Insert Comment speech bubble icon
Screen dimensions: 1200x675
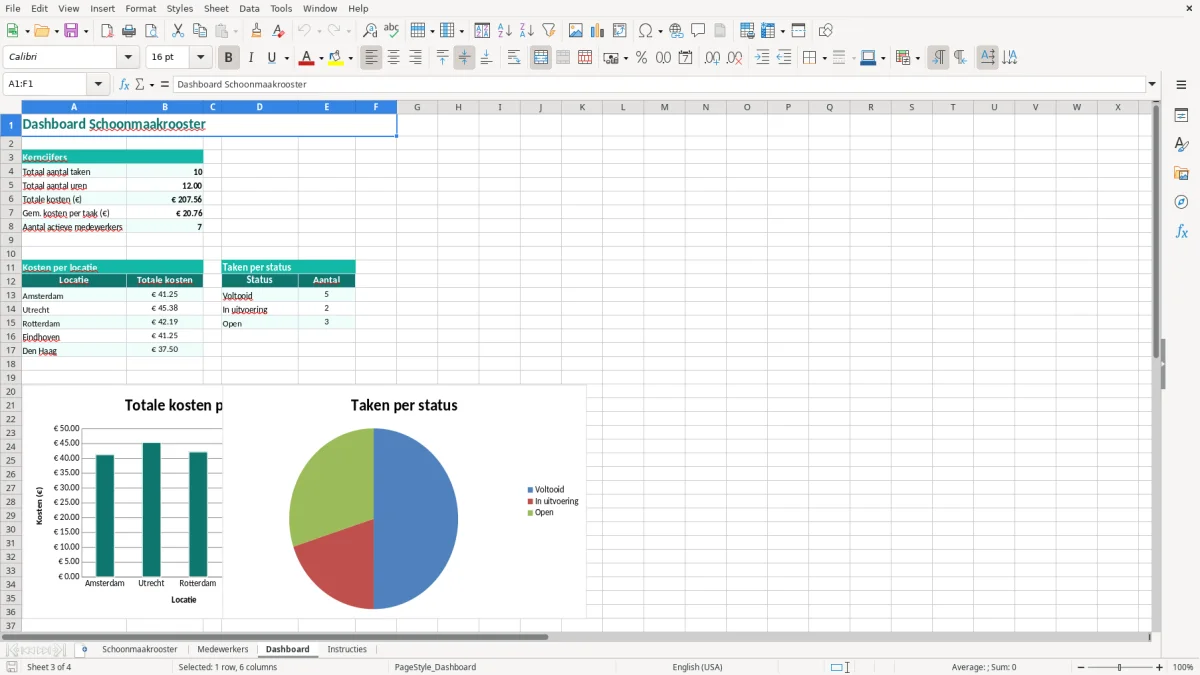698,31
